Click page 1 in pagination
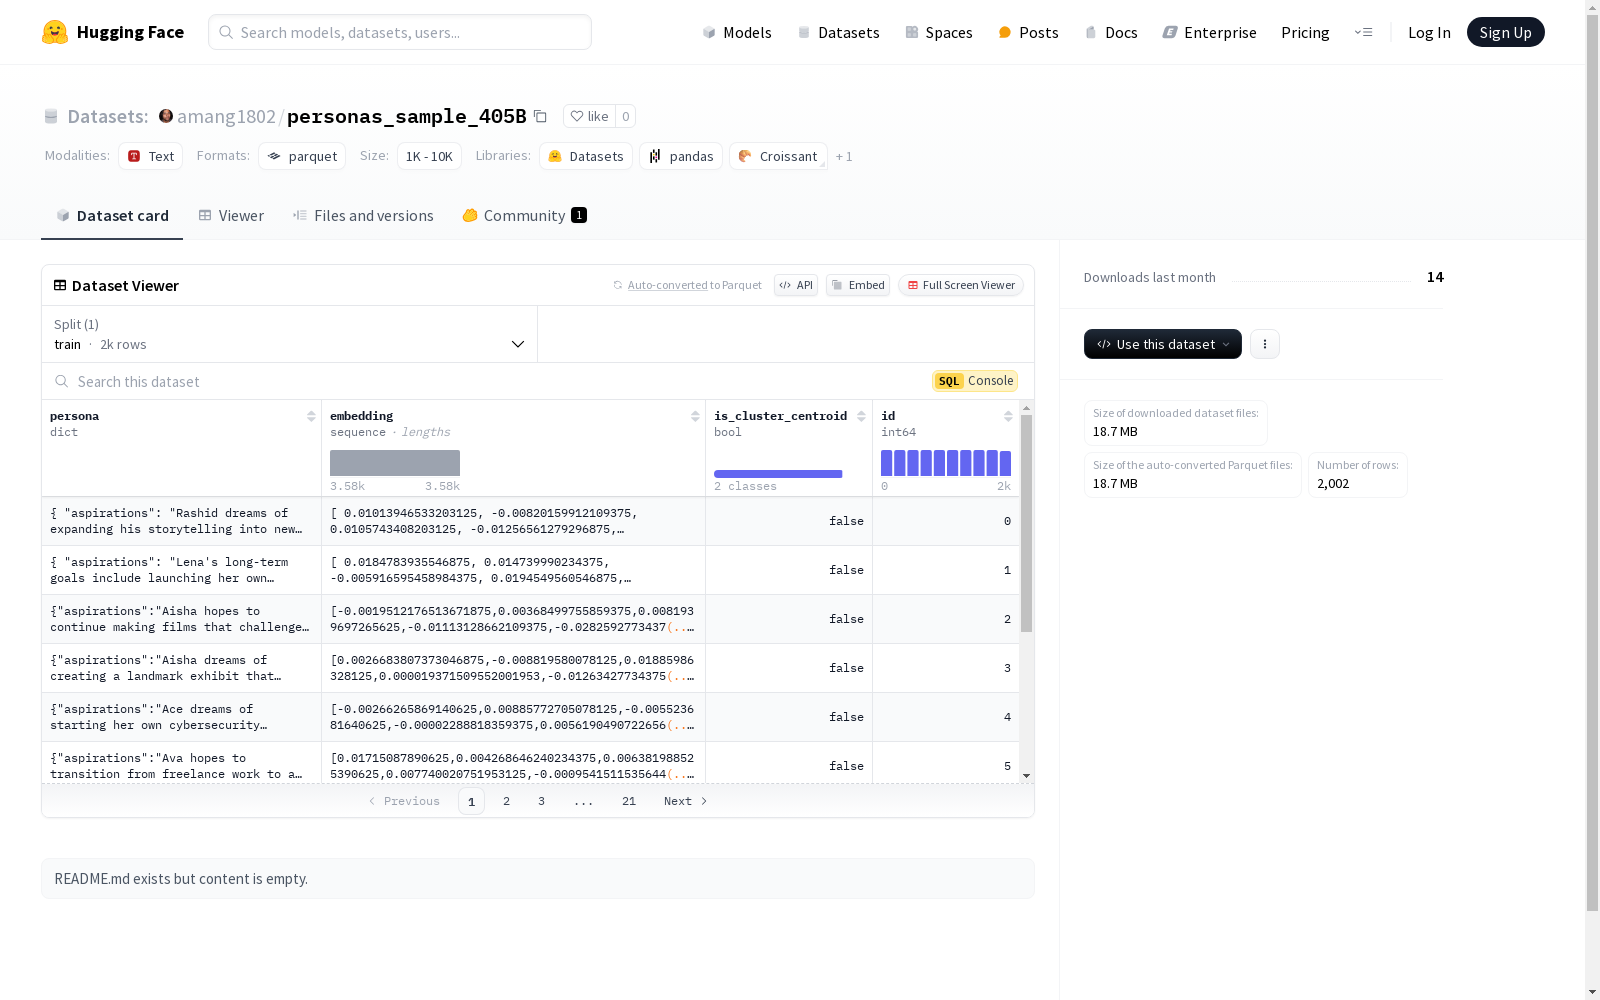 pyautogui.click(x=471, y=801)
